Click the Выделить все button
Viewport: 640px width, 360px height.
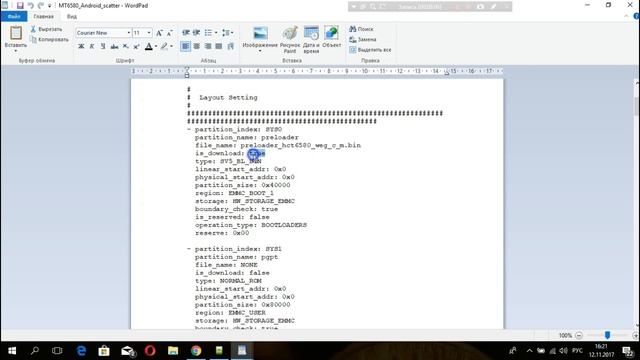pos(370,50)
